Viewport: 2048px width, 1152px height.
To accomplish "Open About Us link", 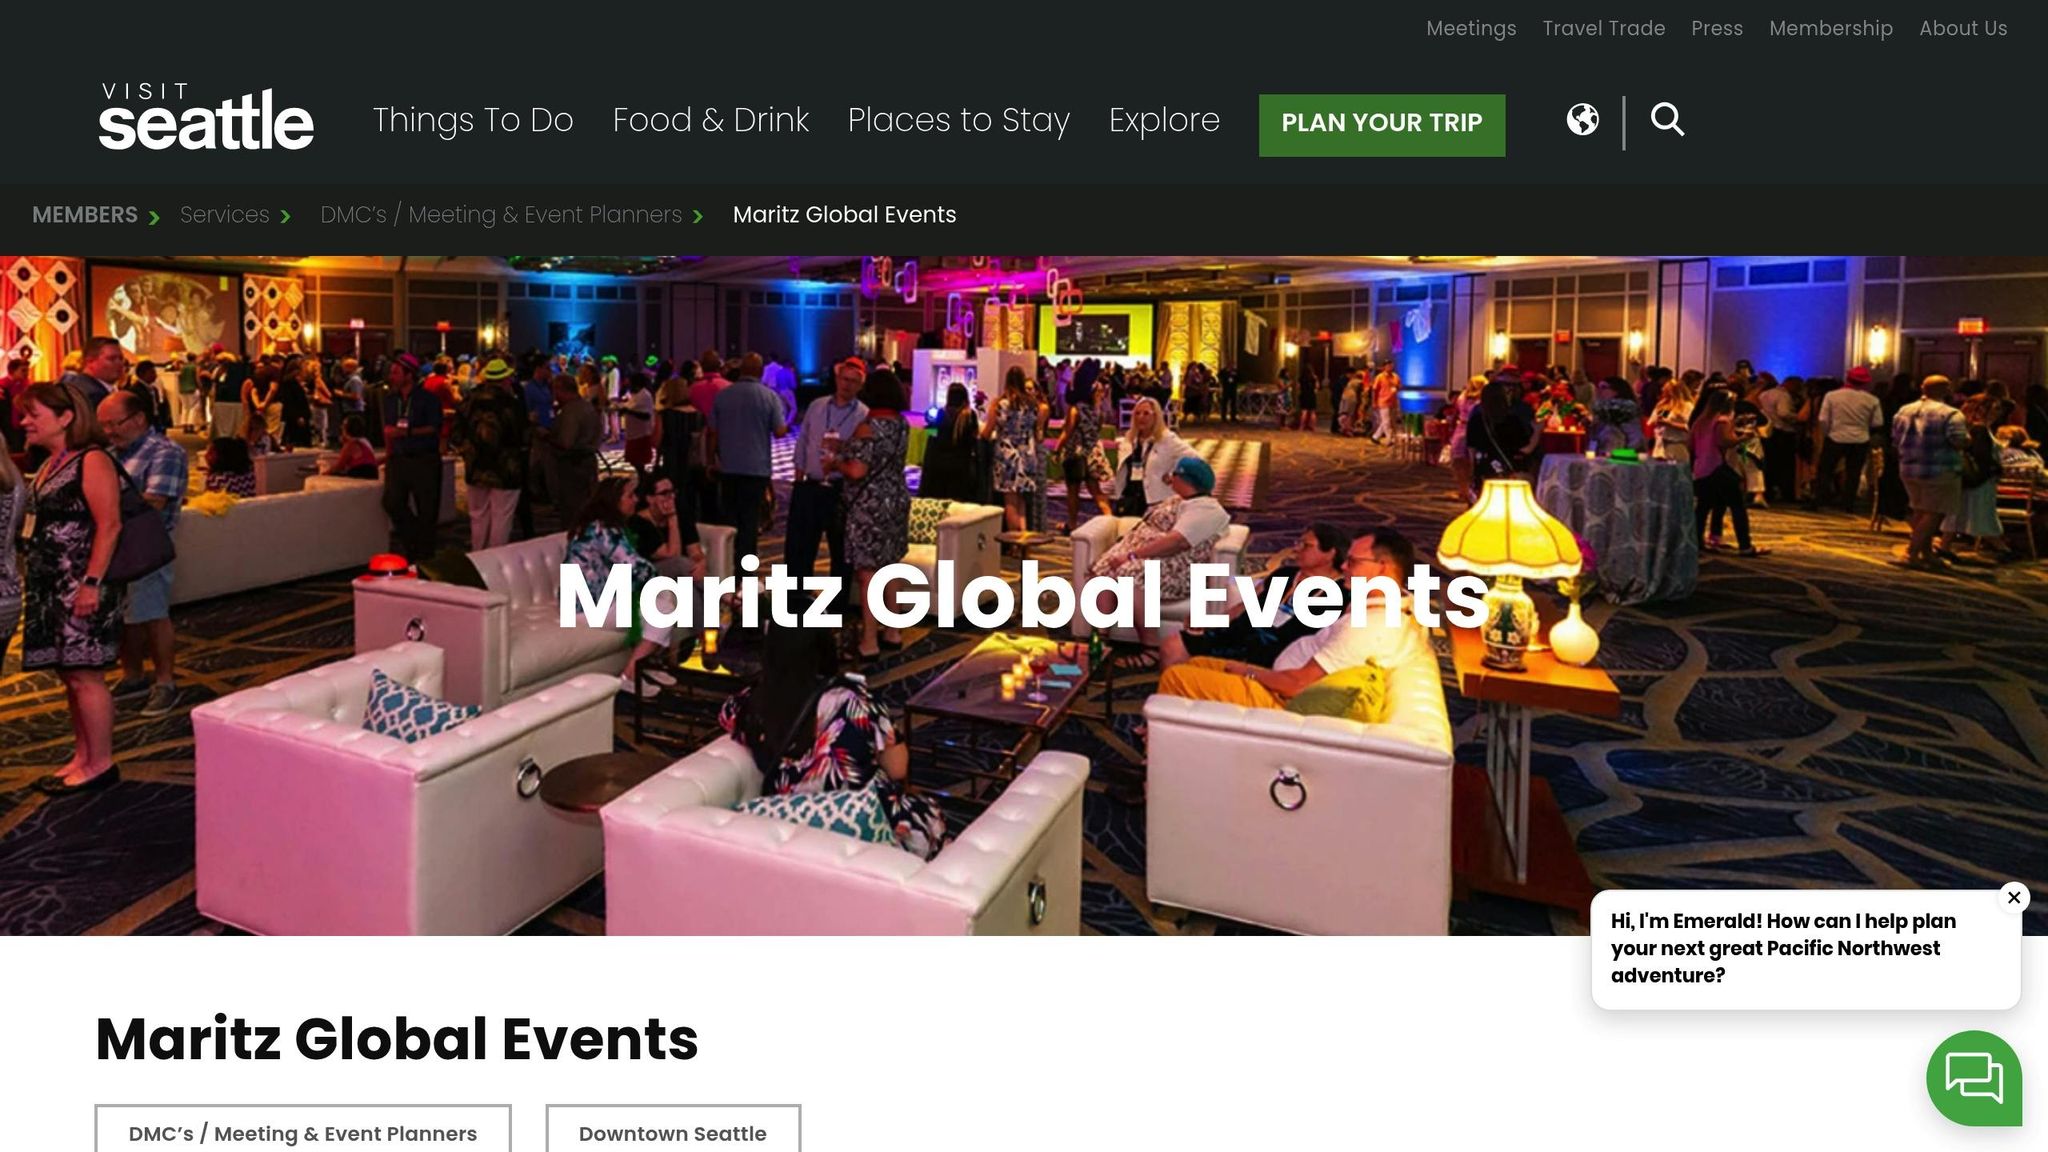I will pyautogui.click(x=1963, y=28).
